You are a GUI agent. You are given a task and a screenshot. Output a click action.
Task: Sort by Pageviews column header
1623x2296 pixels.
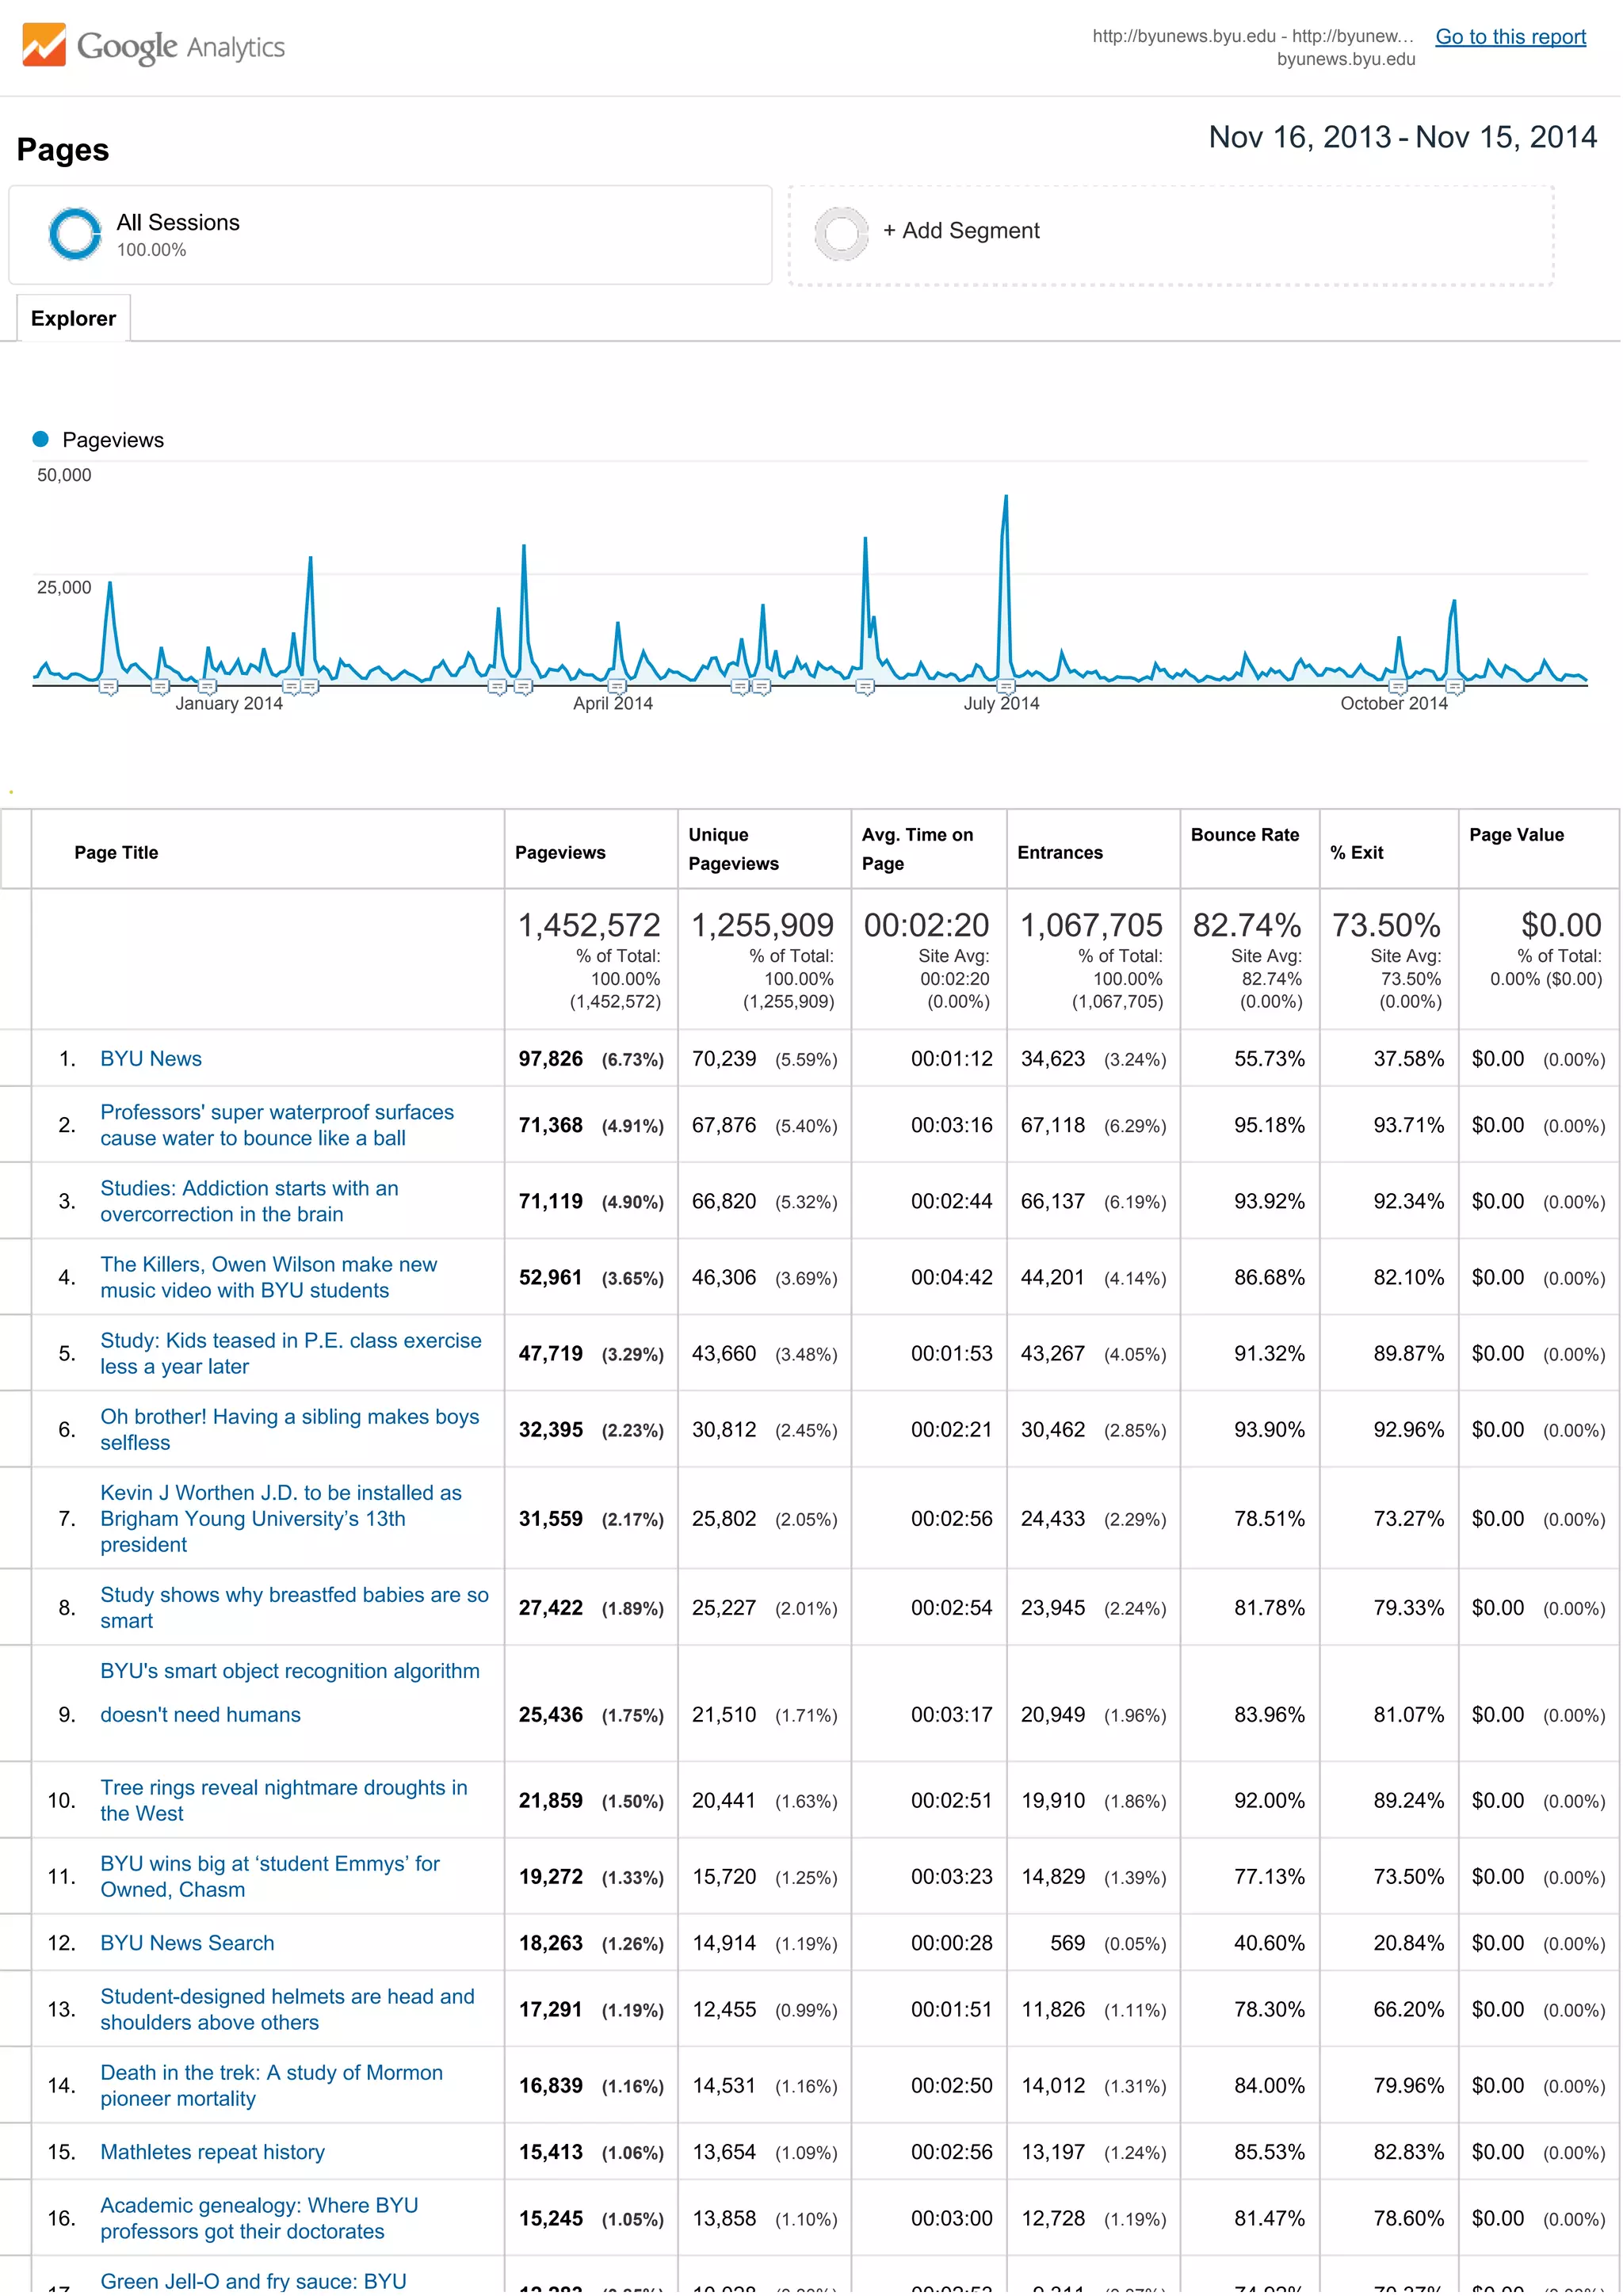coord(560,853)
